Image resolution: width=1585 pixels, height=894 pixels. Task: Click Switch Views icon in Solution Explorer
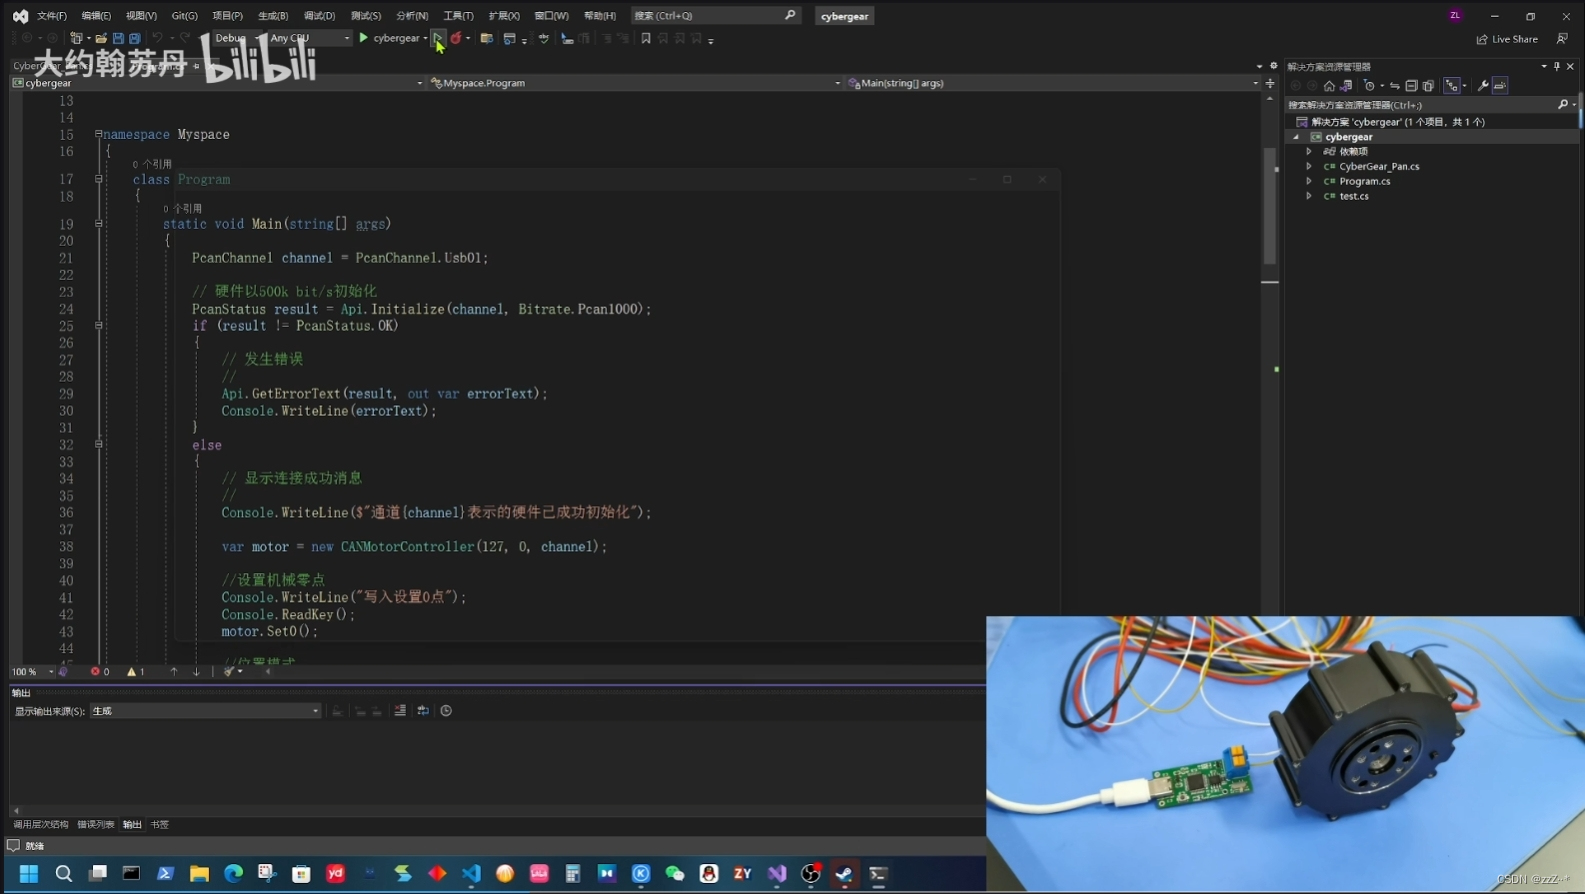[x=1346, y=86]
